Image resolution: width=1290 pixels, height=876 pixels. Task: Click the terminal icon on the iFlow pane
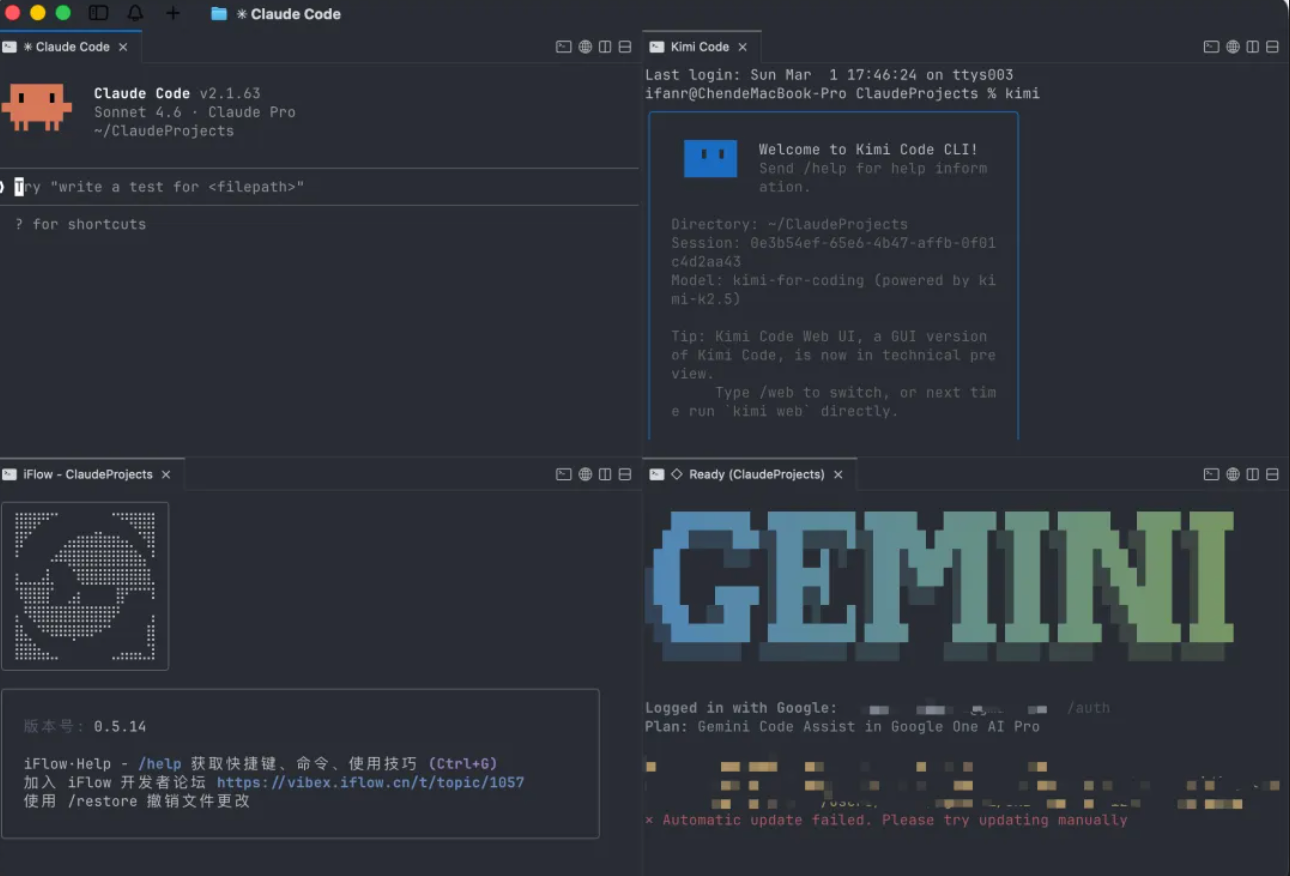pos(564,474)
